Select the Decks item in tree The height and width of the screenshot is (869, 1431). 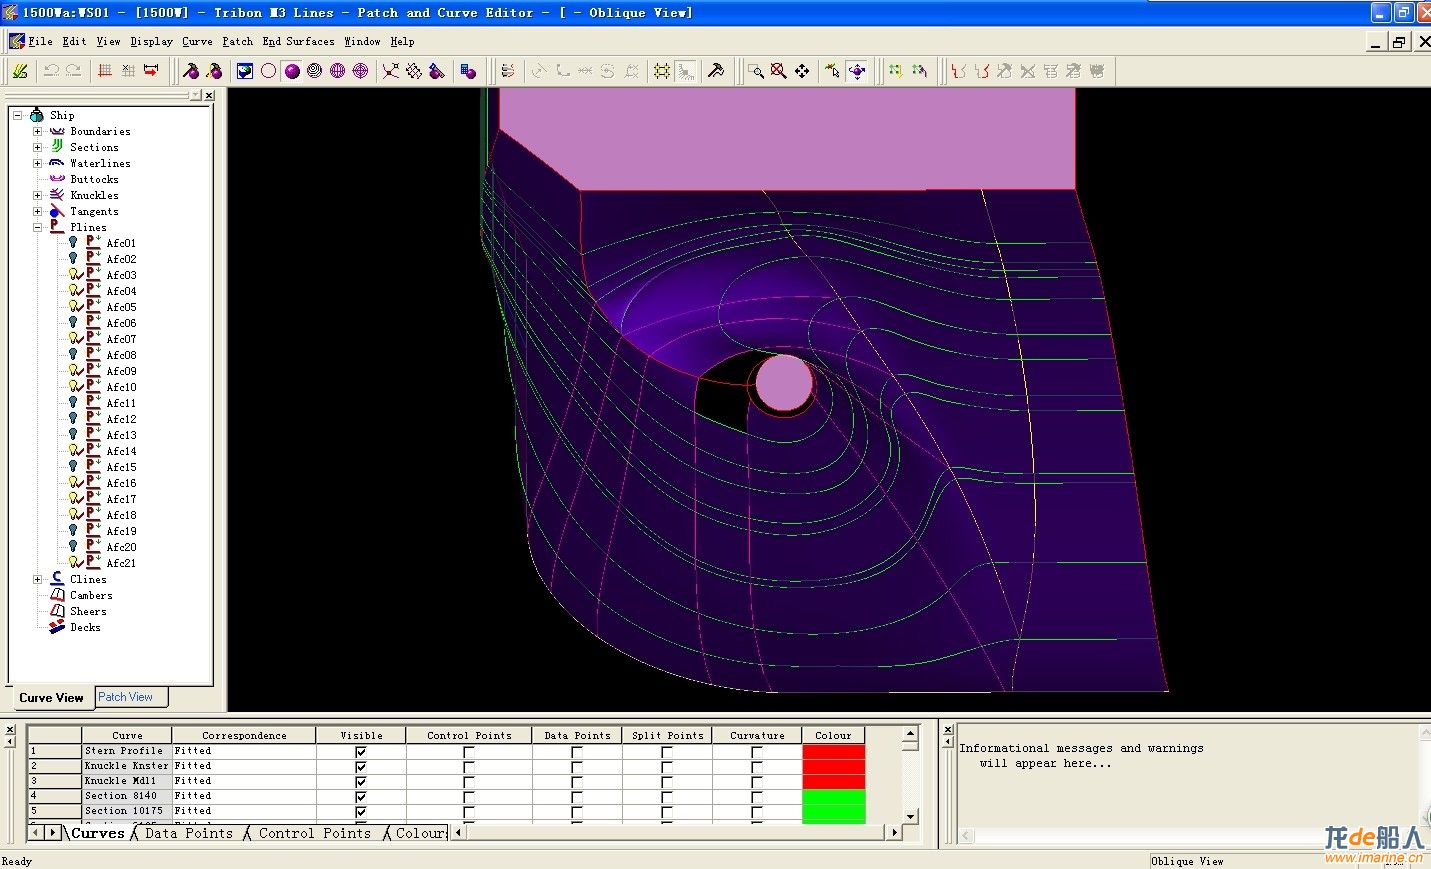(x=85, y=627)
